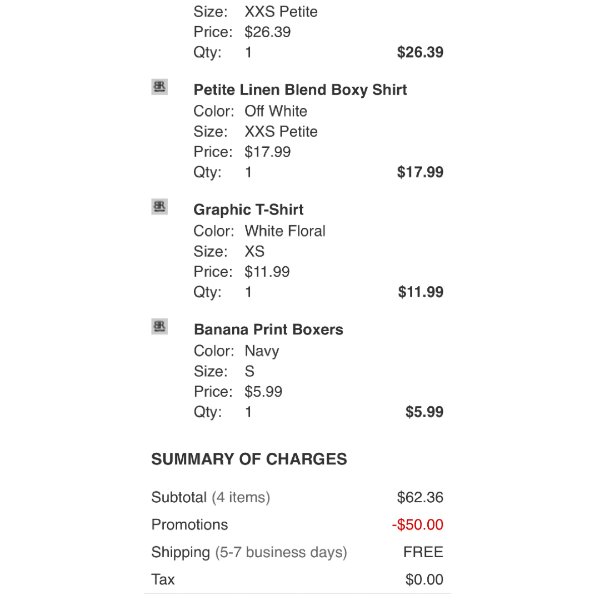Image resolution: width=600 pixels, height=600 pixels.
Task: Click the White Floral color value
Action: click(285, 231)
